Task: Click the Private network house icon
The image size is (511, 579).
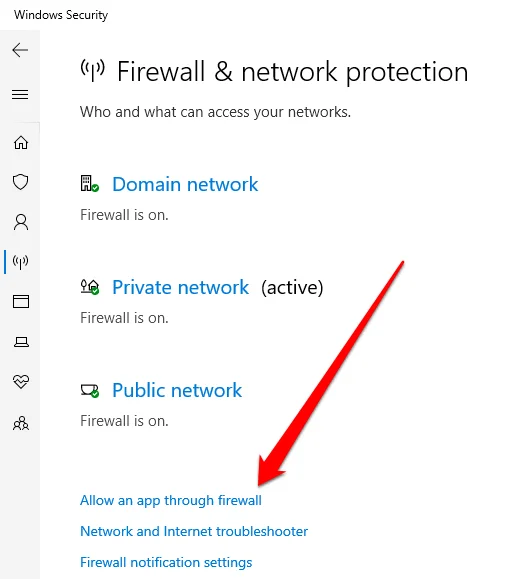Action: click(90, 287)
